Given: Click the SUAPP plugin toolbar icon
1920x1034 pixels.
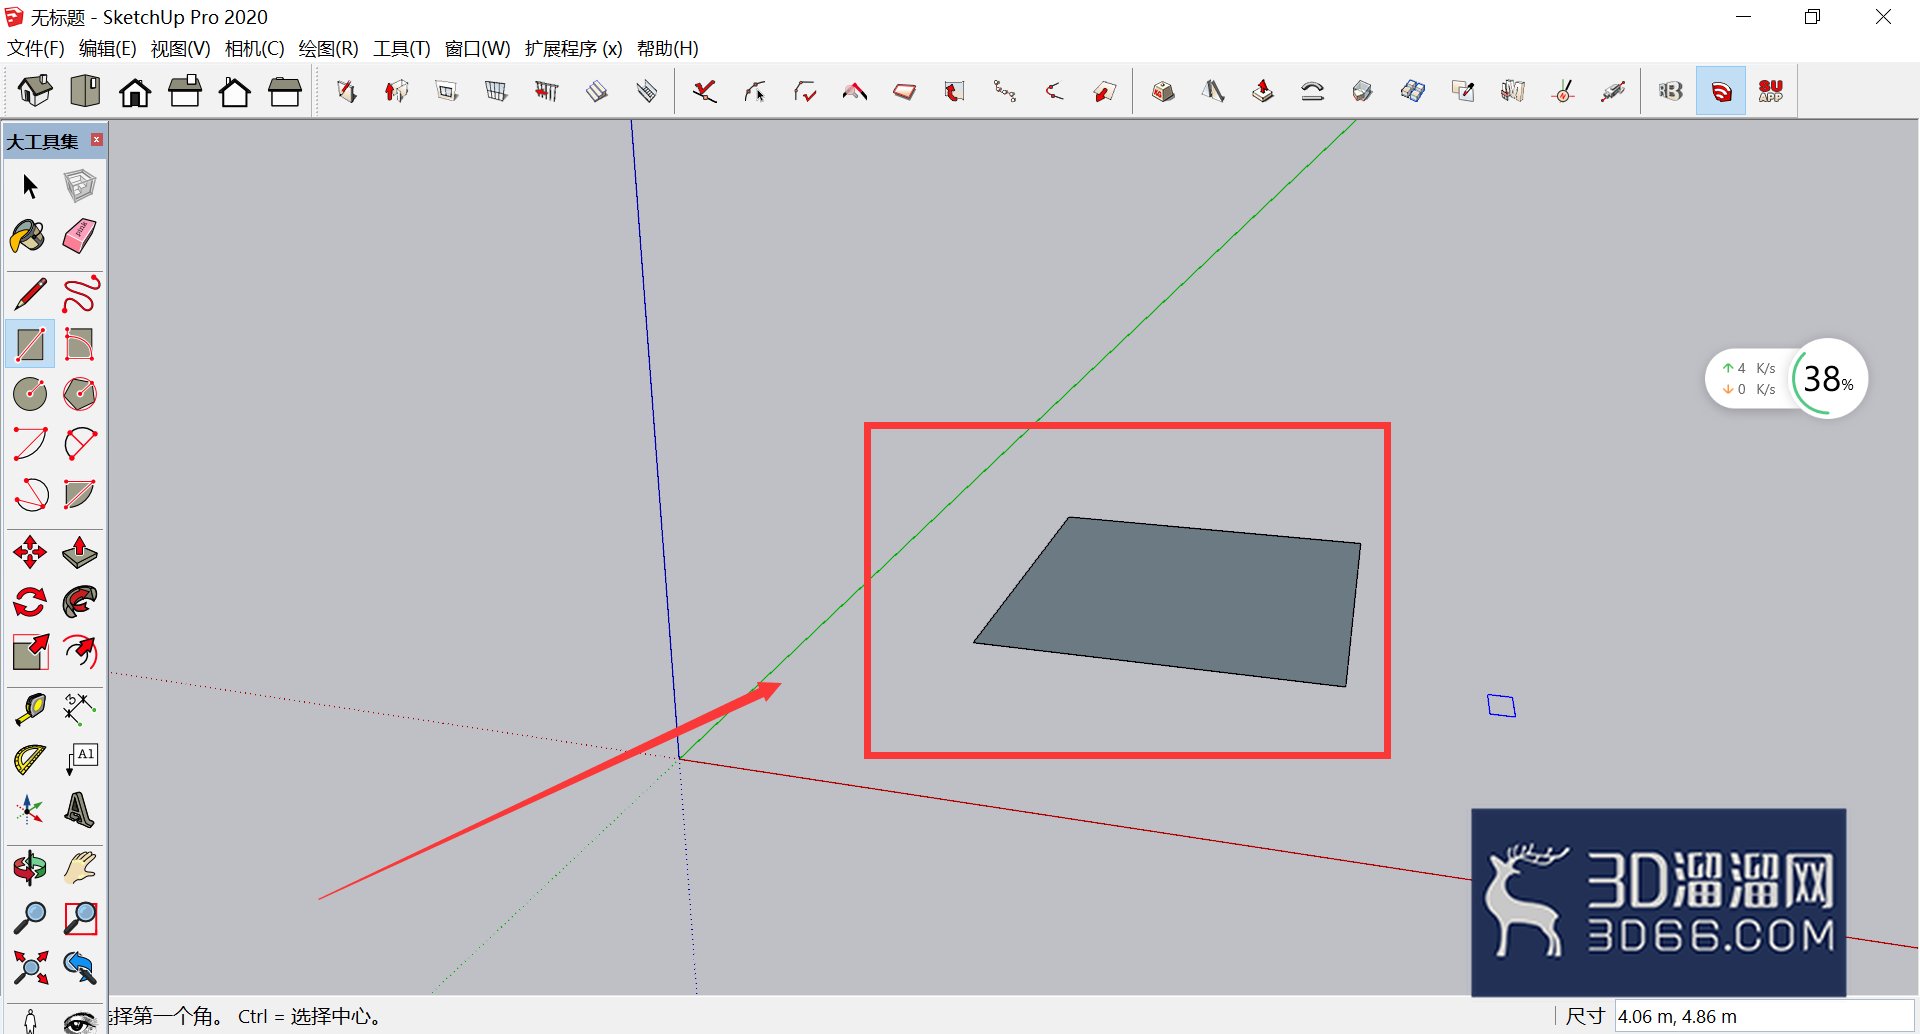Looking at the screenshot, I should point(1771,92).
